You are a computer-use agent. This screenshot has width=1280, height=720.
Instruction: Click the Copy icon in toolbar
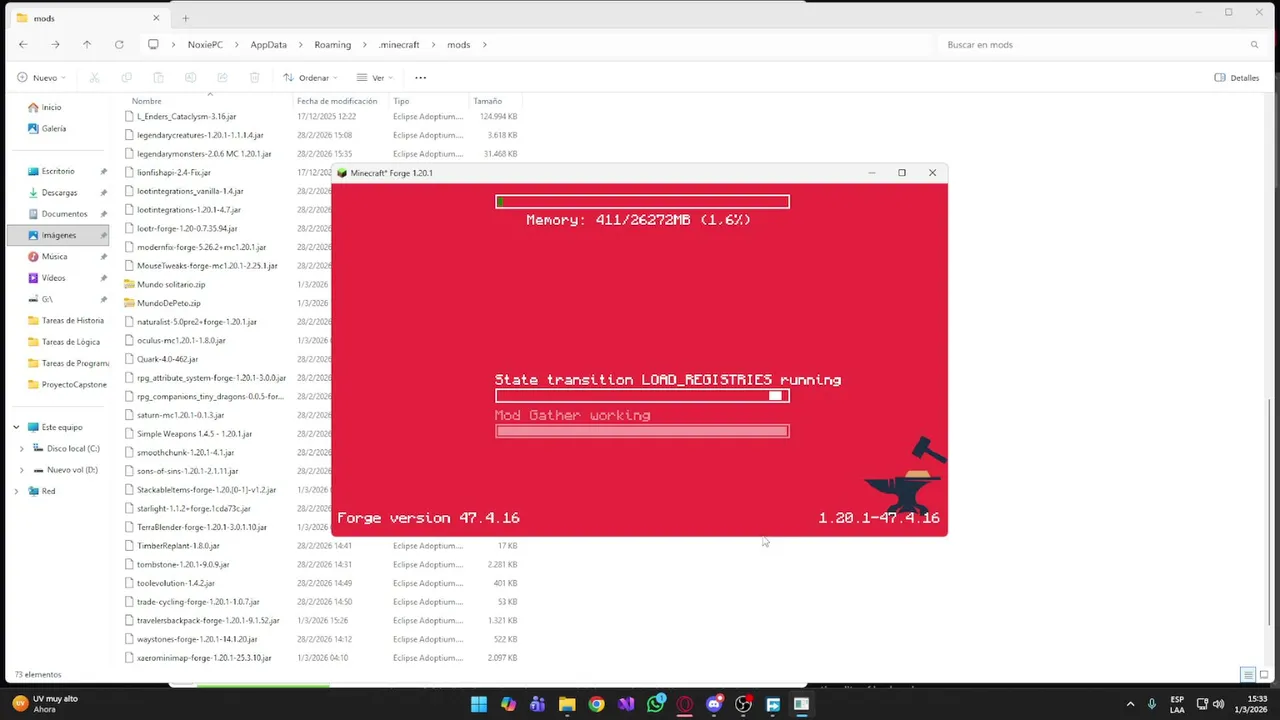pos(126,78)
